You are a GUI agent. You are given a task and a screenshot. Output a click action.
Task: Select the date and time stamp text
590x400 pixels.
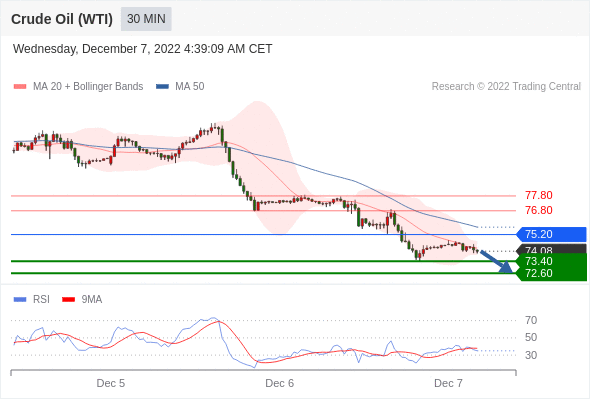click(143, 49)
